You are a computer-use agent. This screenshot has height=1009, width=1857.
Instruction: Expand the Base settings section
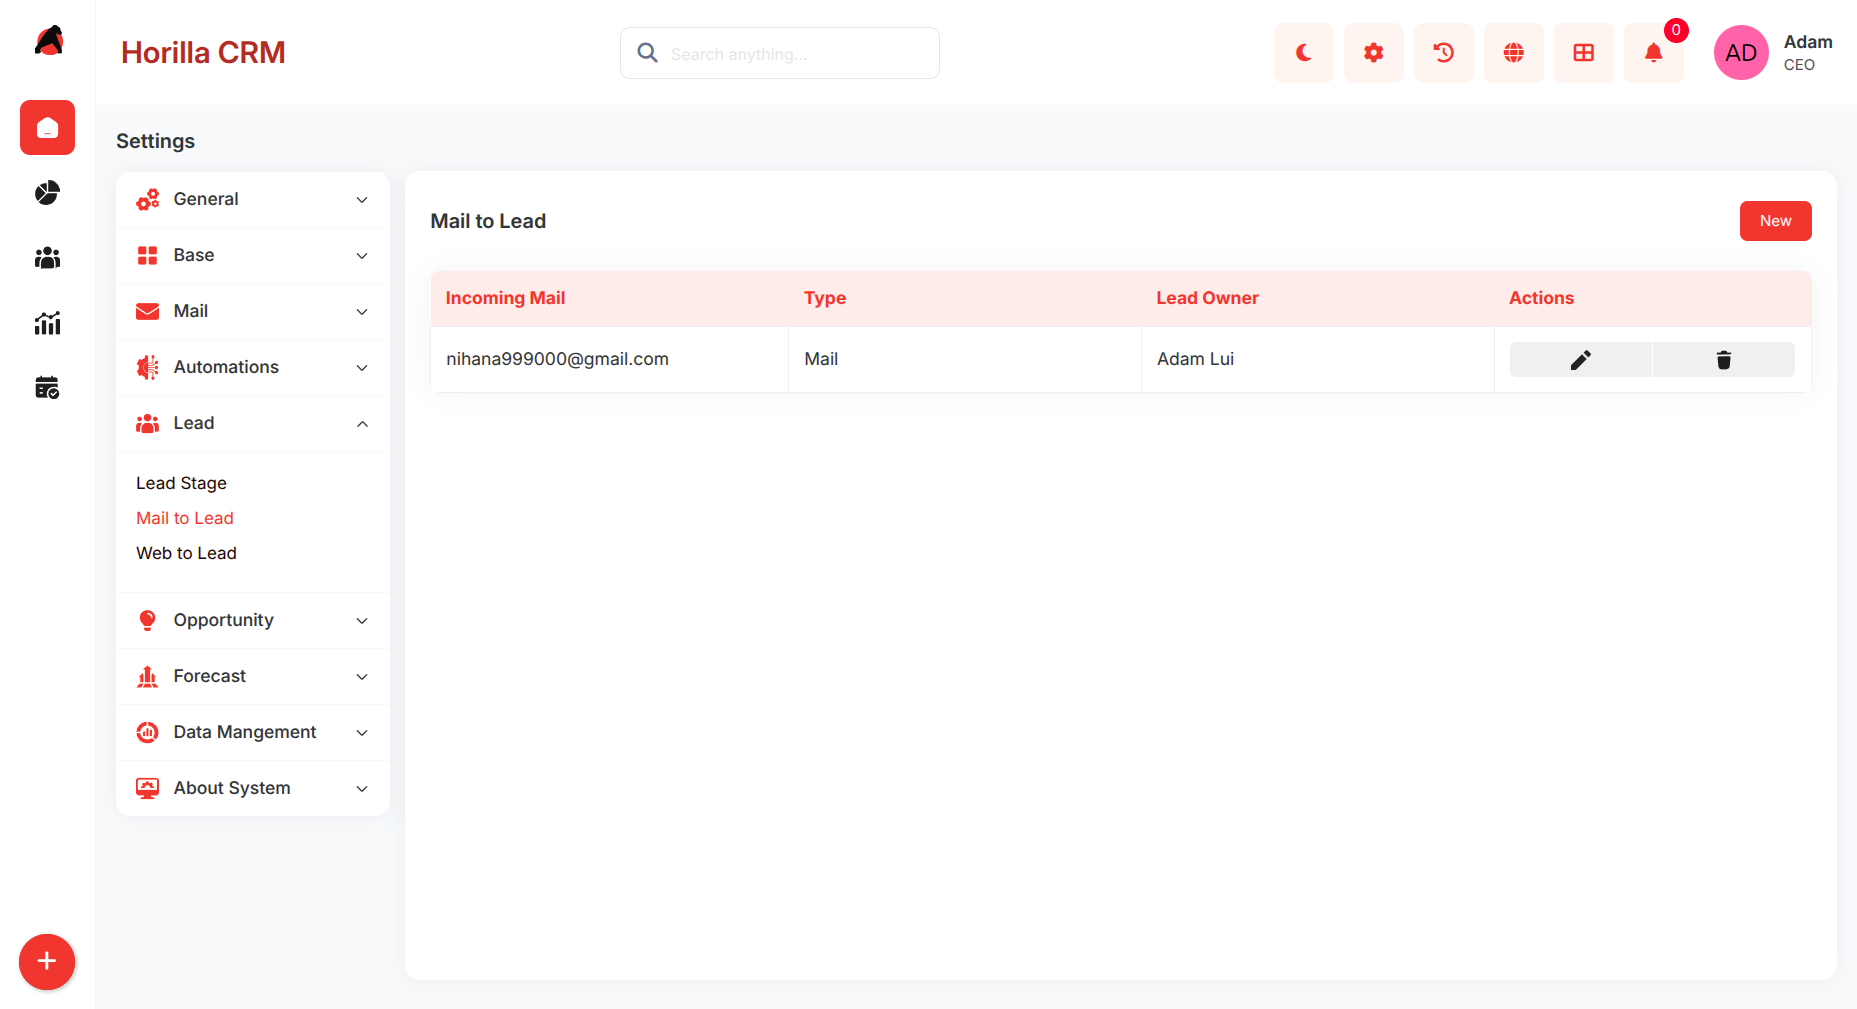click(253, 255)
